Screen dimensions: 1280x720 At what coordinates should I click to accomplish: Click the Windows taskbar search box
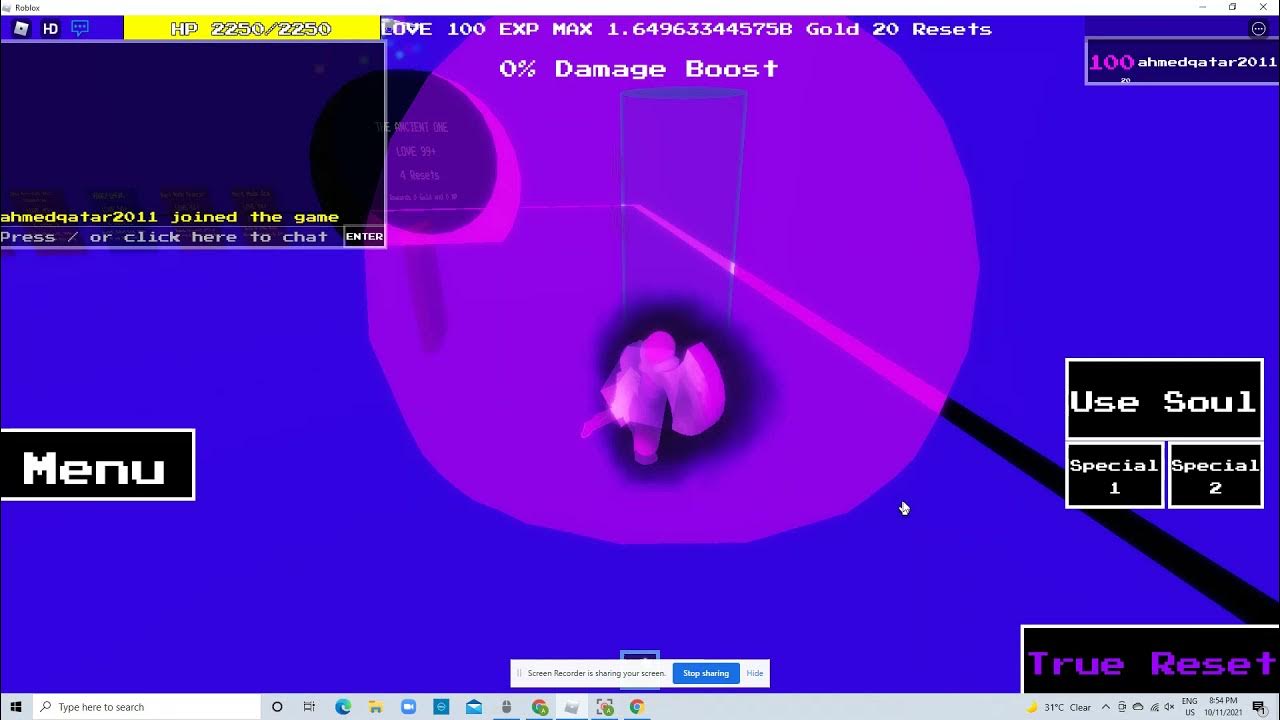pos(146,707)
